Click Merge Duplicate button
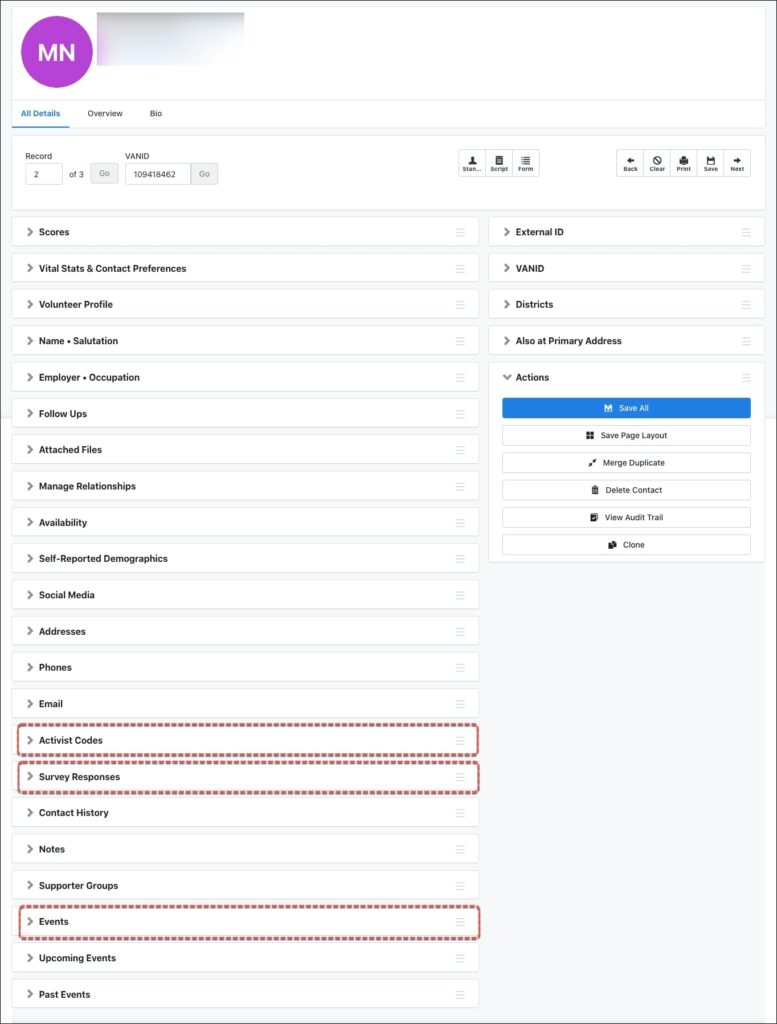This screenshot has height=1024, width=777. (626, 463)
